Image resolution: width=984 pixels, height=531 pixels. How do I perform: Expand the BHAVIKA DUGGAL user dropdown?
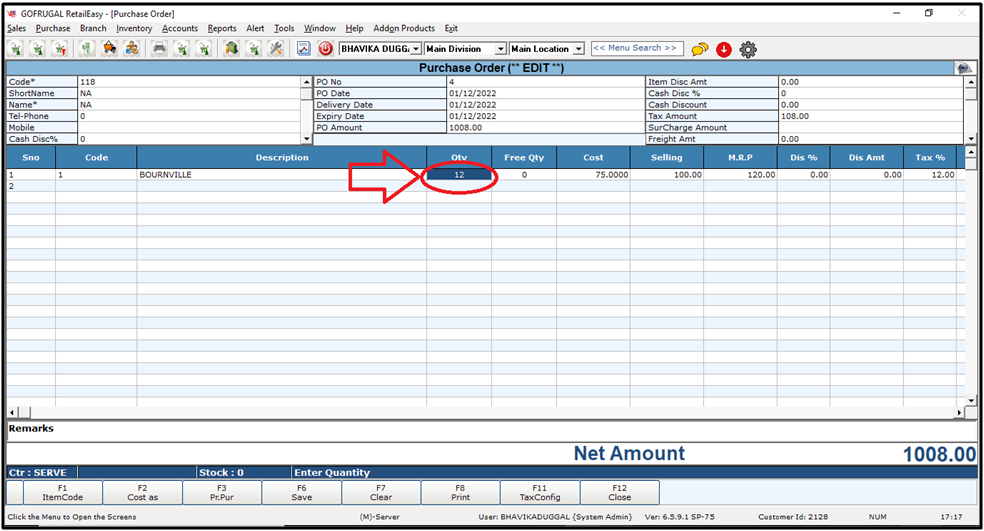[x=416, y=49]
